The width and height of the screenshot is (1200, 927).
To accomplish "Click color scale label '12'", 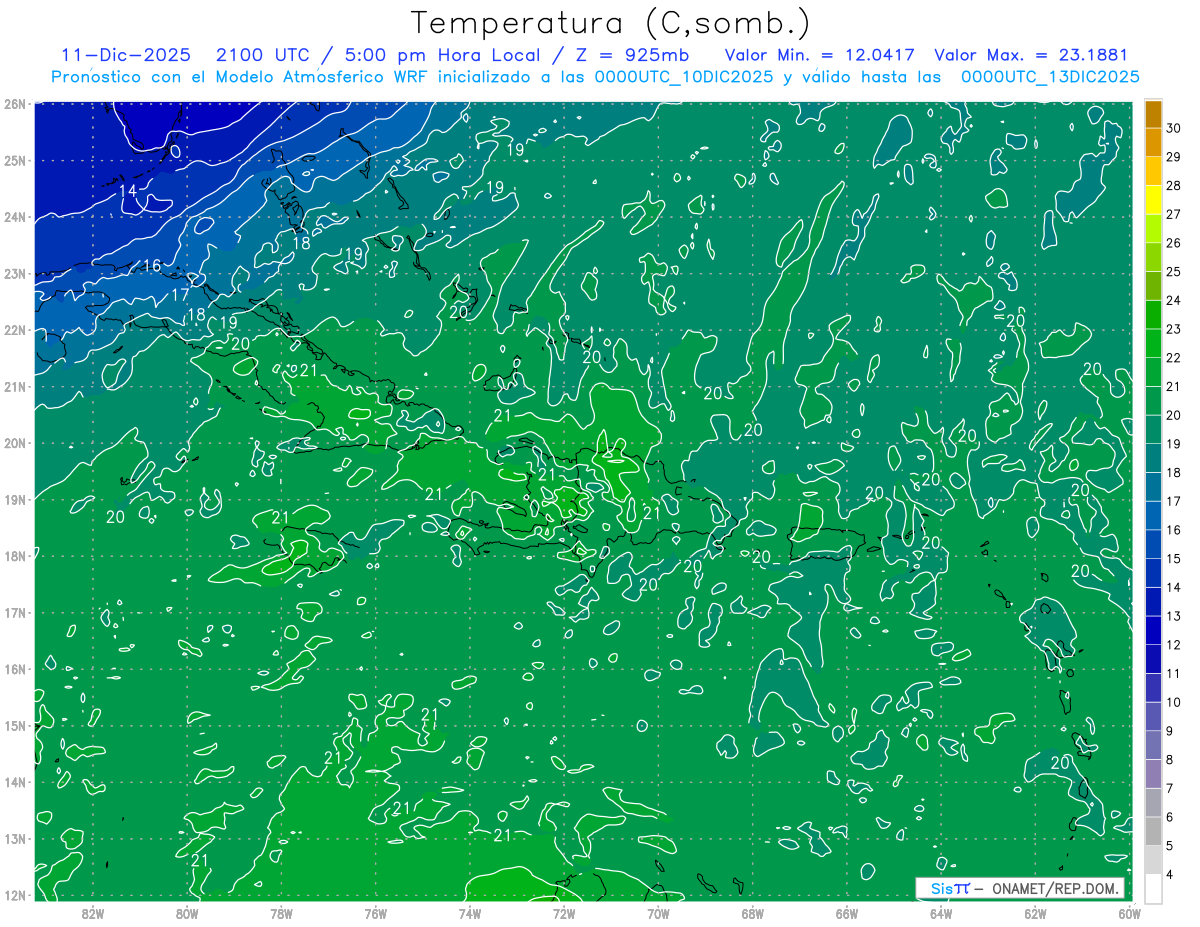I will tap(1174, 645).
